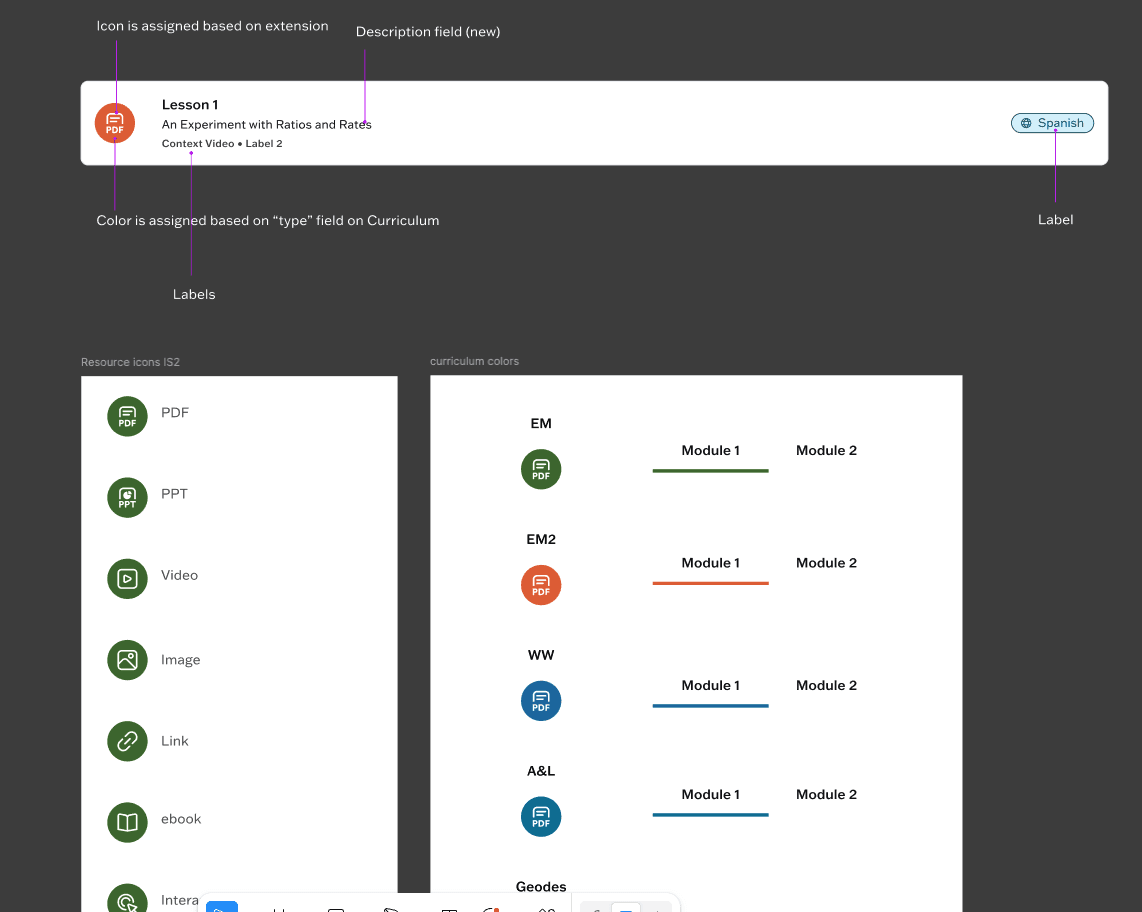Open Module 1 tab in the WW row
This screenshot has width=1142, height=912.
tap(711, 685)
